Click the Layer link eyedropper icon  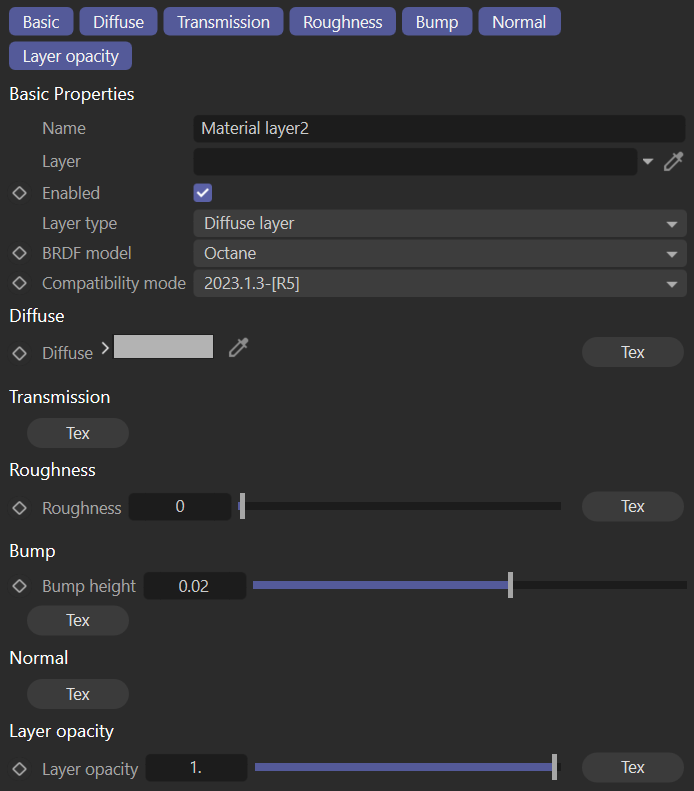coord(673,161)
